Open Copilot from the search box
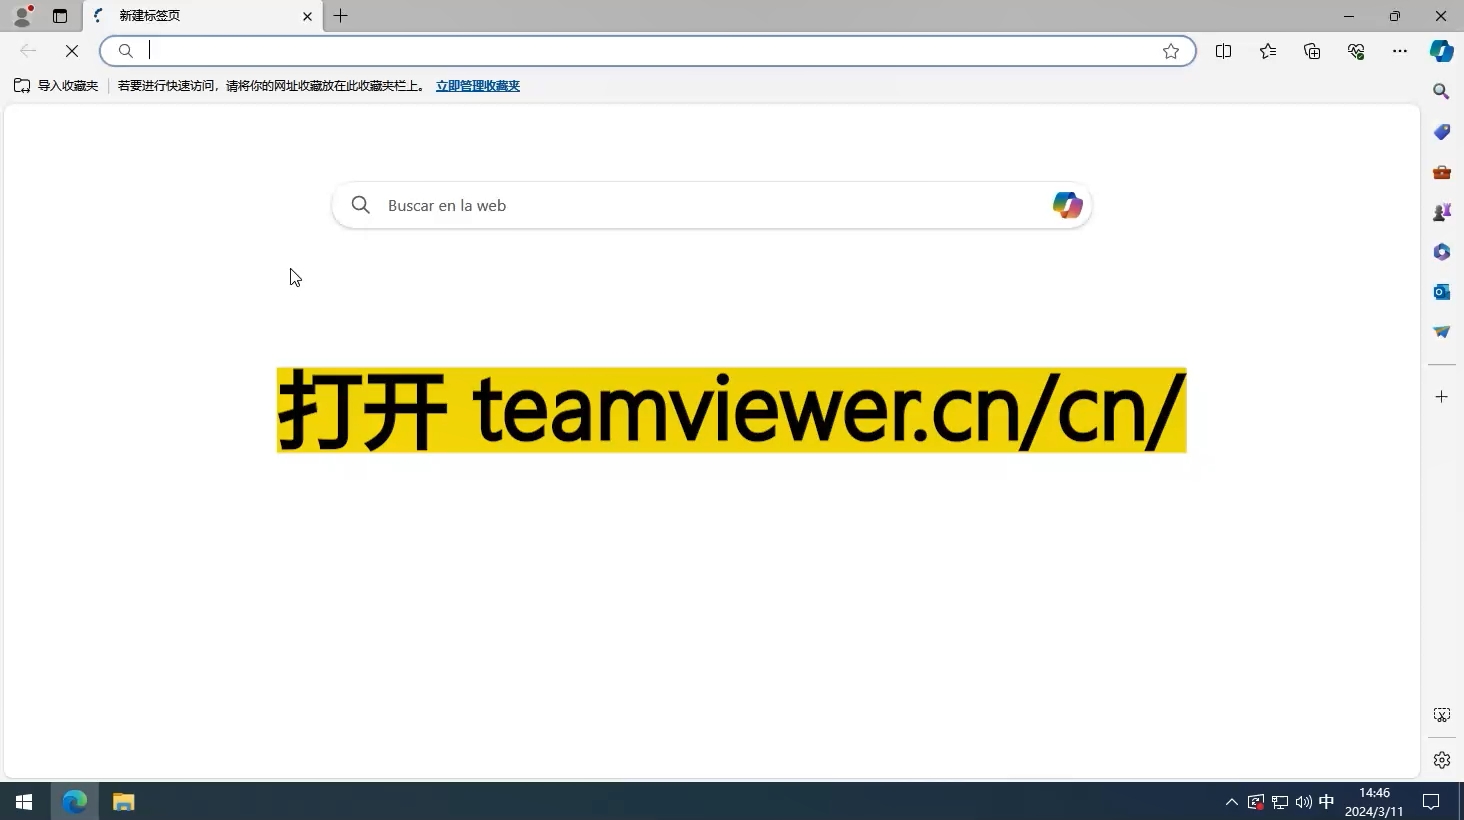 [x=1067, y=205]
